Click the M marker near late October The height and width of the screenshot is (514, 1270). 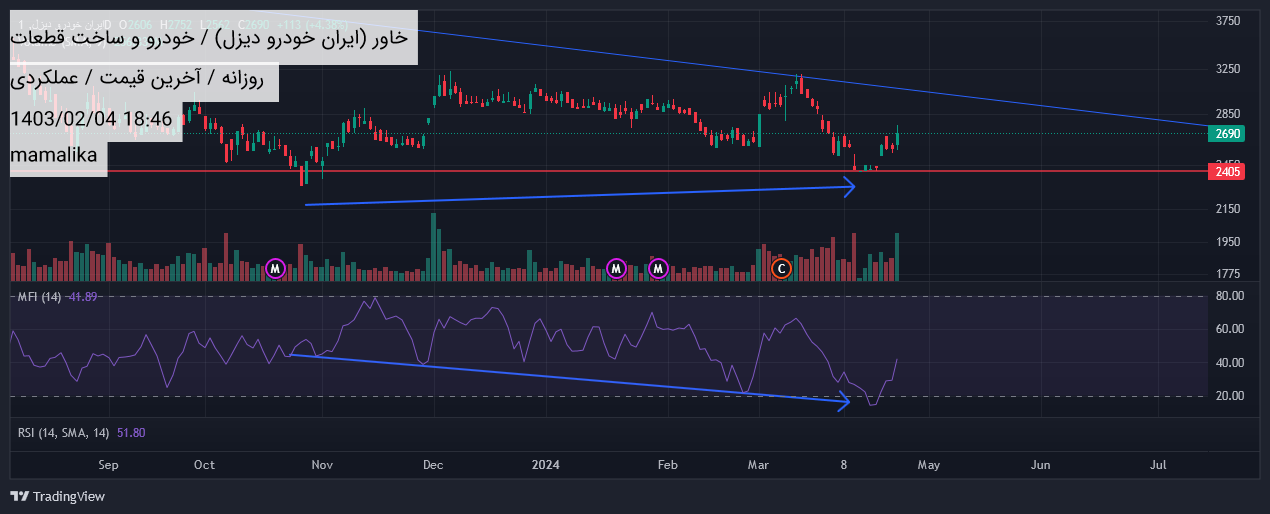point(276,268)
